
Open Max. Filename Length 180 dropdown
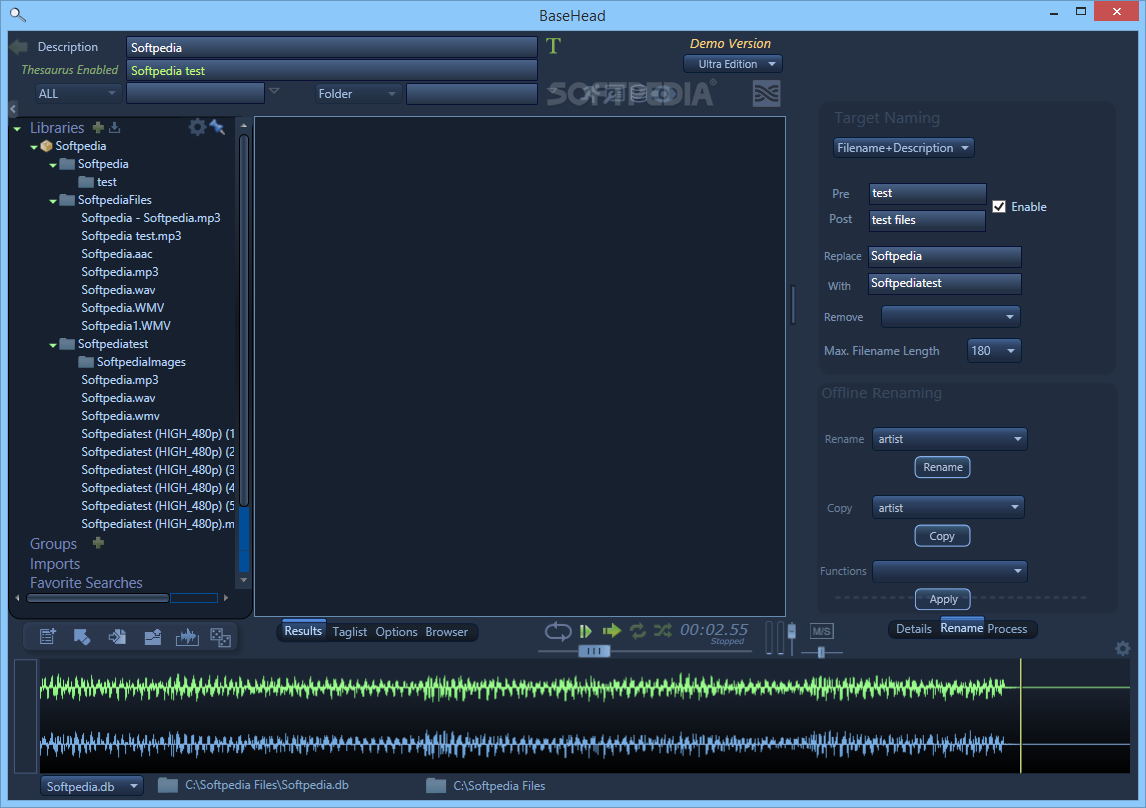[994, 351]
